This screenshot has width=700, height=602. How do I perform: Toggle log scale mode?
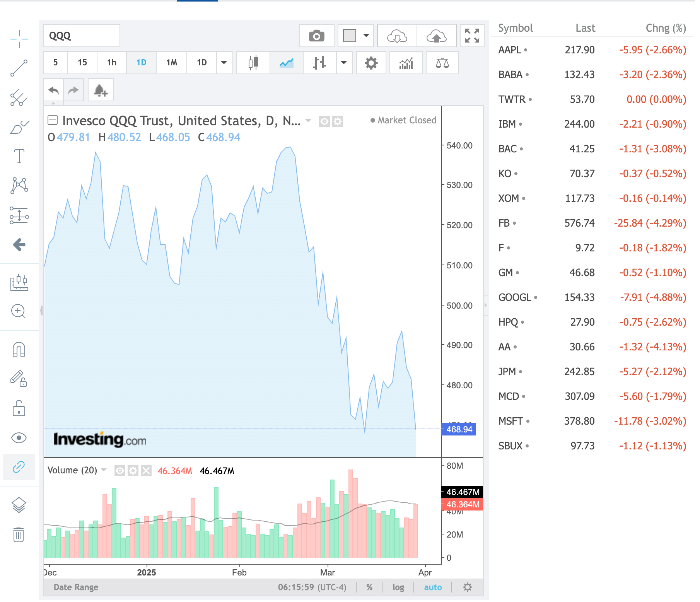(398, 587)
